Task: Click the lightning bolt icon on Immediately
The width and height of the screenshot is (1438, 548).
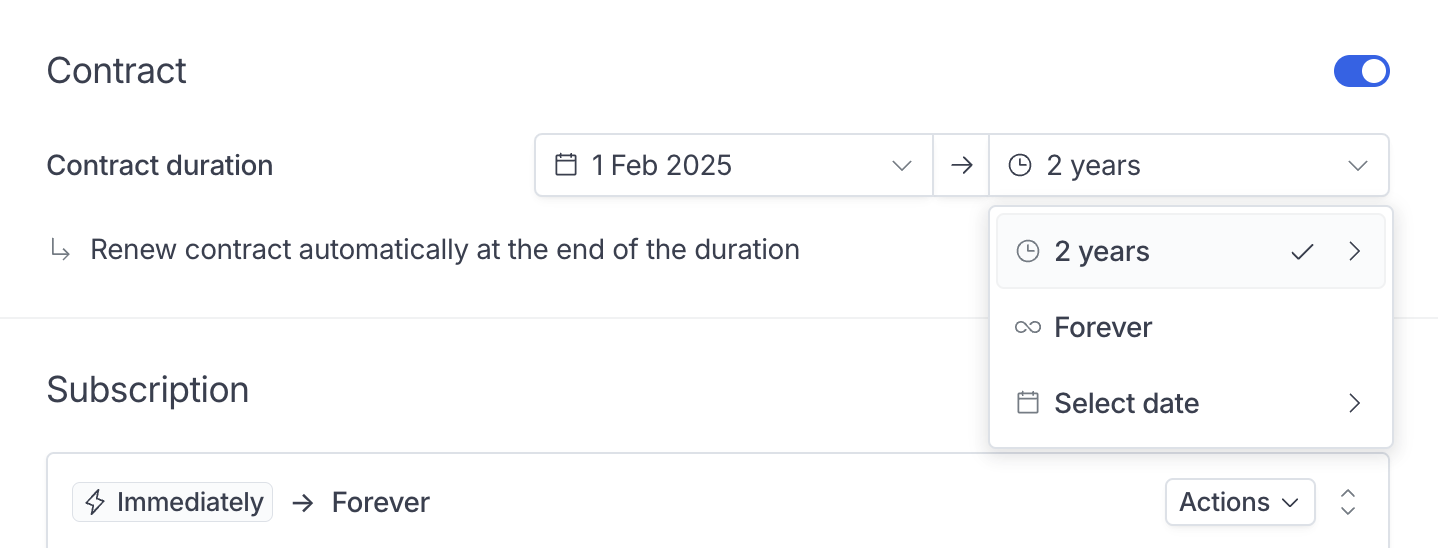Action: 95,502
